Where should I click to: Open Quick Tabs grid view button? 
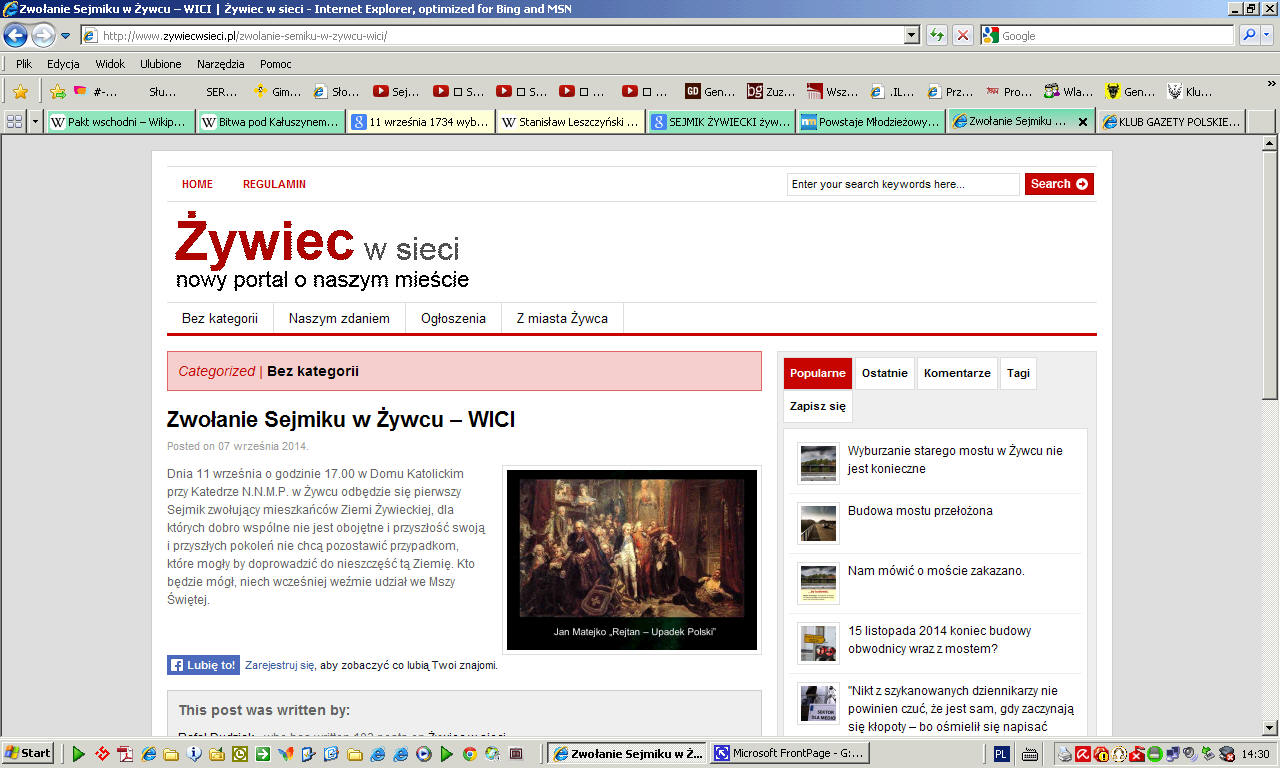tap(15, 122)
